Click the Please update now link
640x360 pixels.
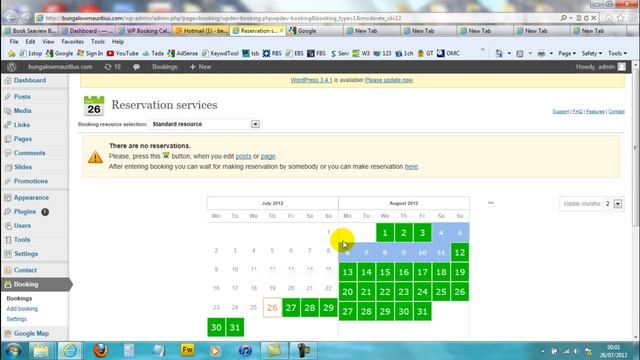click(389, 80)
